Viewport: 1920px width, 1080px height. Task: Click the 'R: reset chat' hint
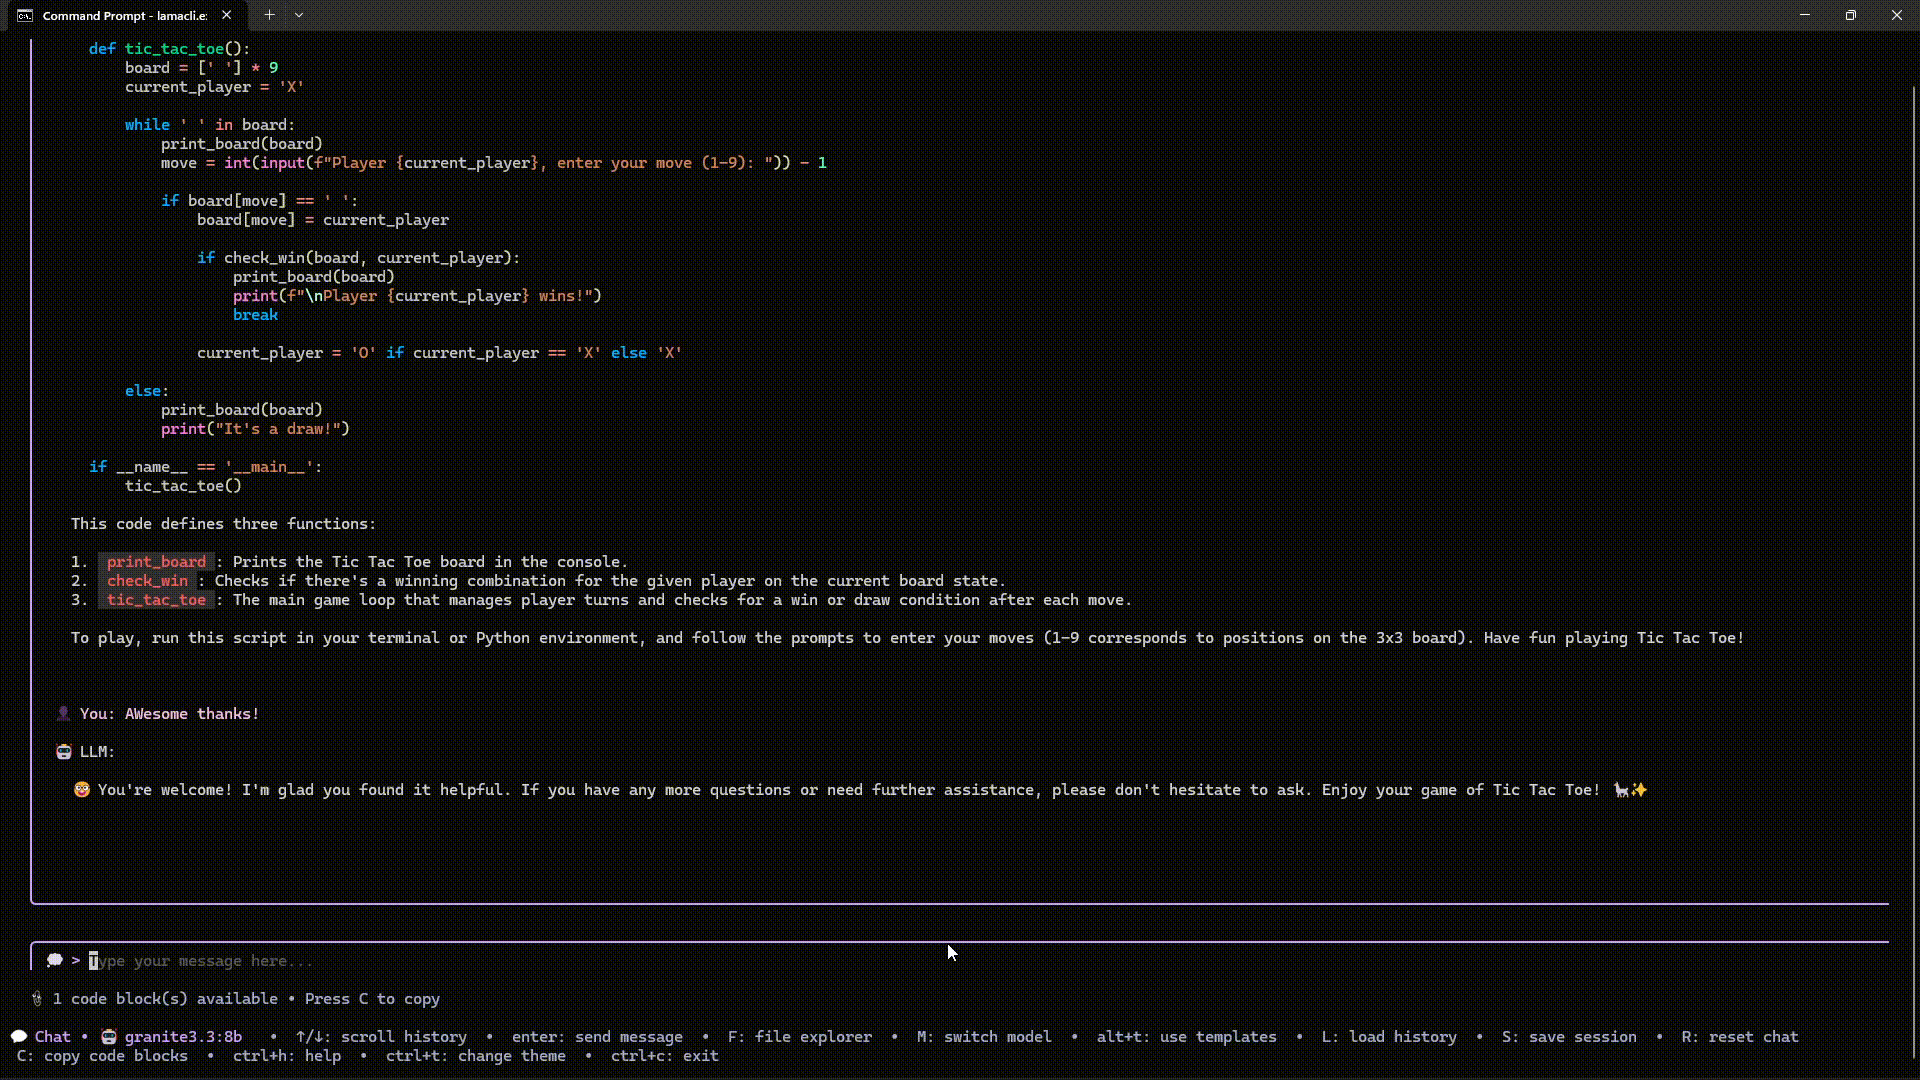tap(1739, 1037)
